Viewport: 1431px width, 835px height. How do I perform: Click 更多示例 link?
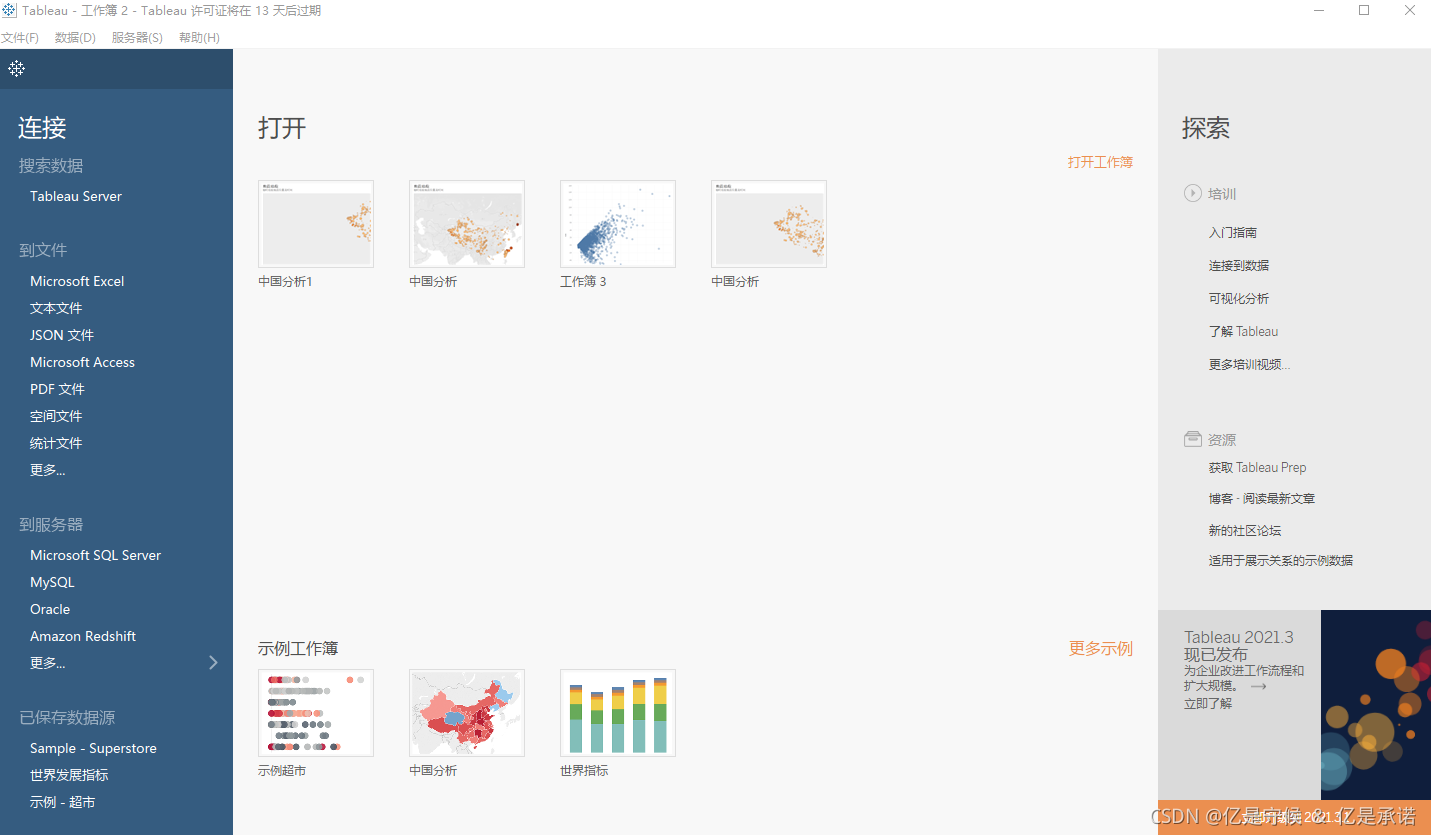1101,648
